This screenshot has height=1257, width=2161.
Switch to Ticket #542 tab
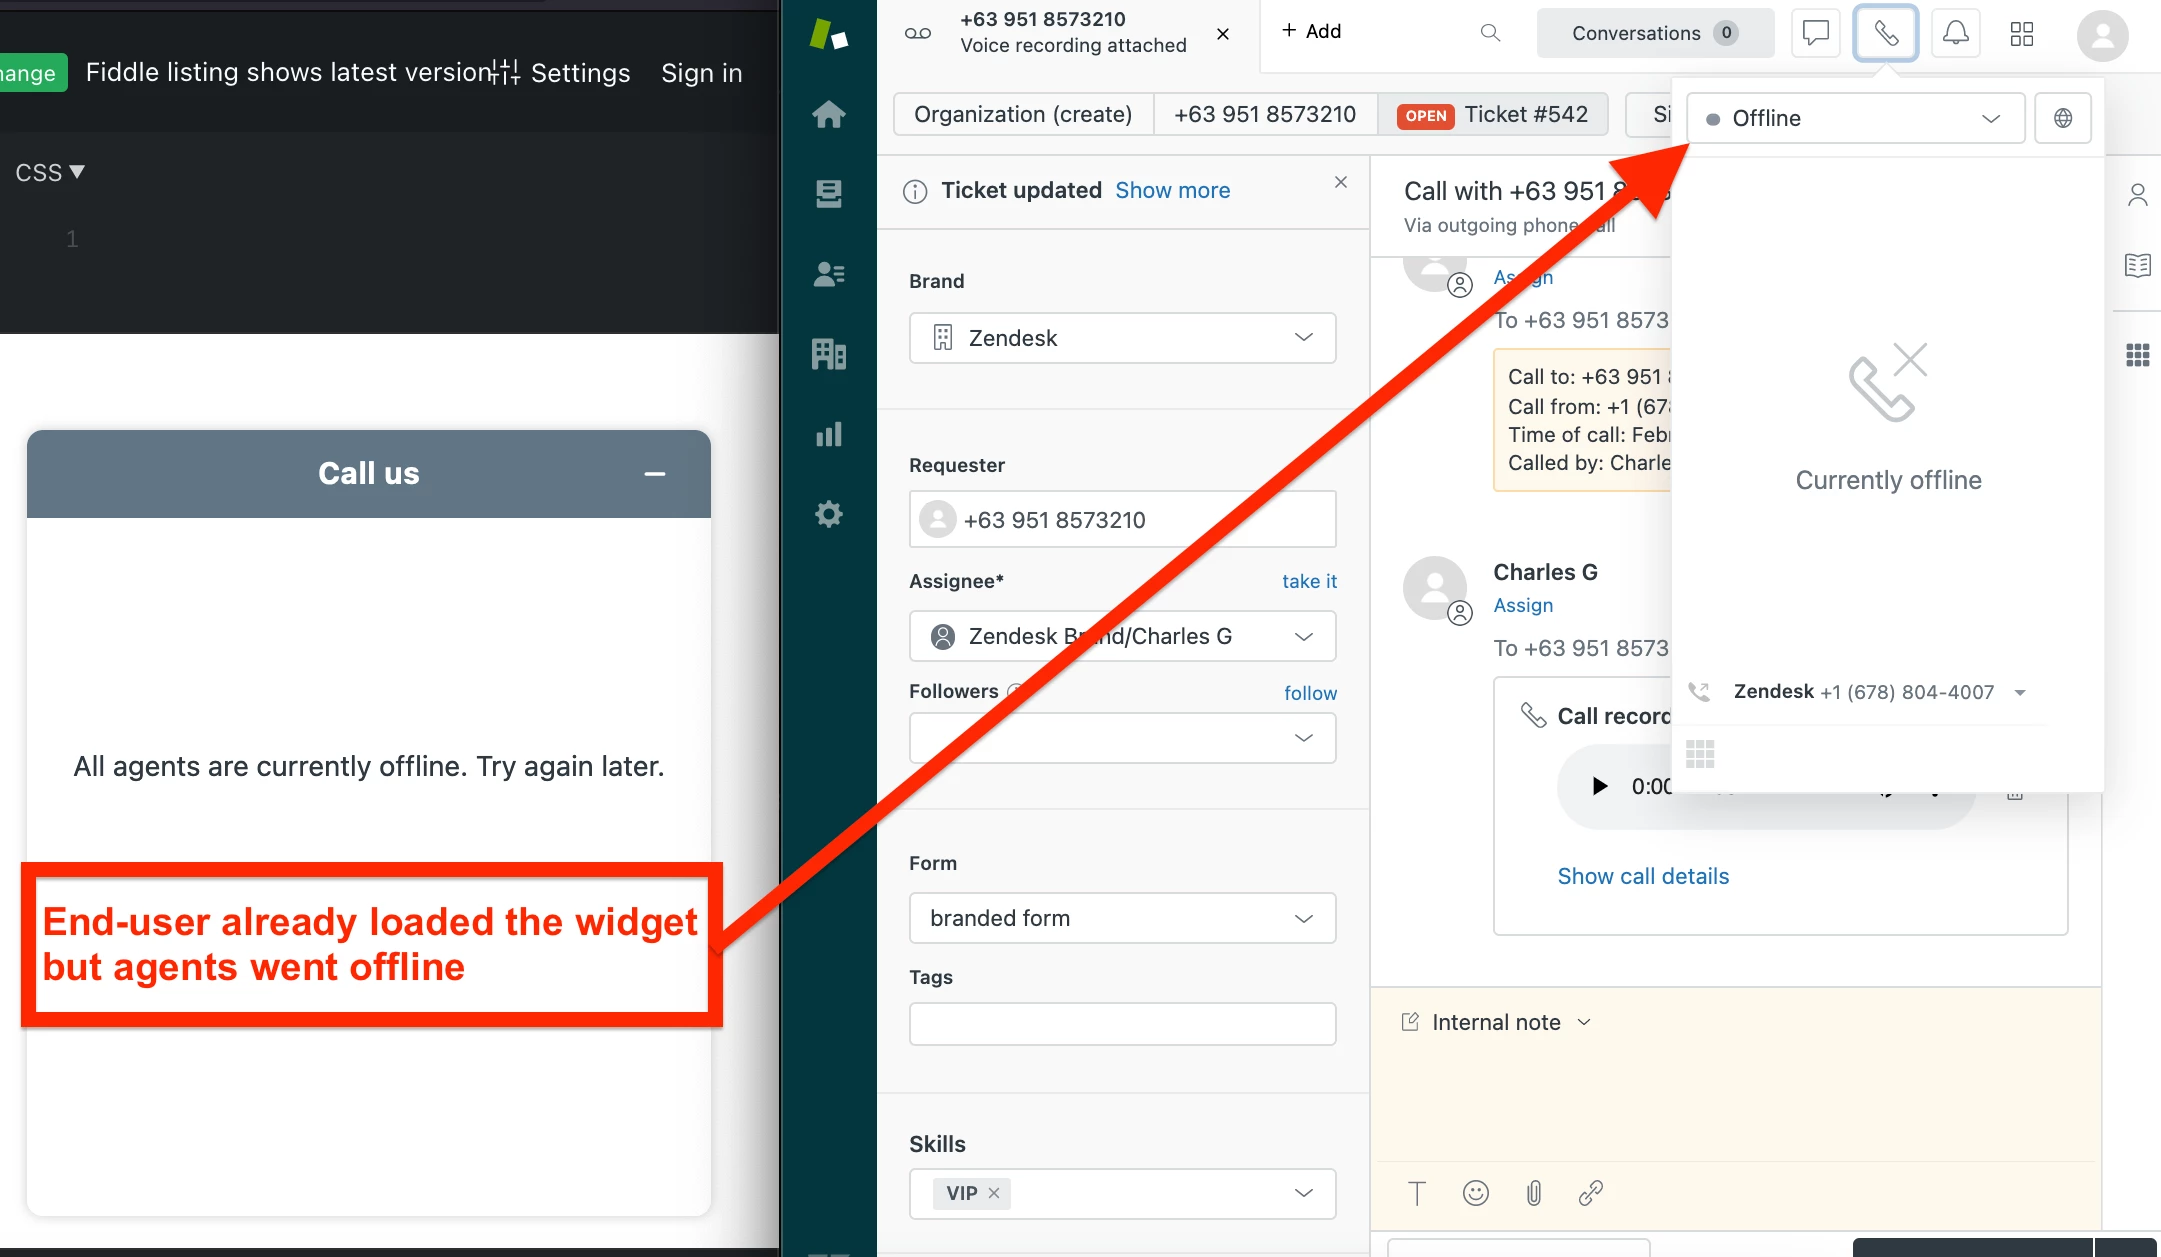[x=1493, y=114]
